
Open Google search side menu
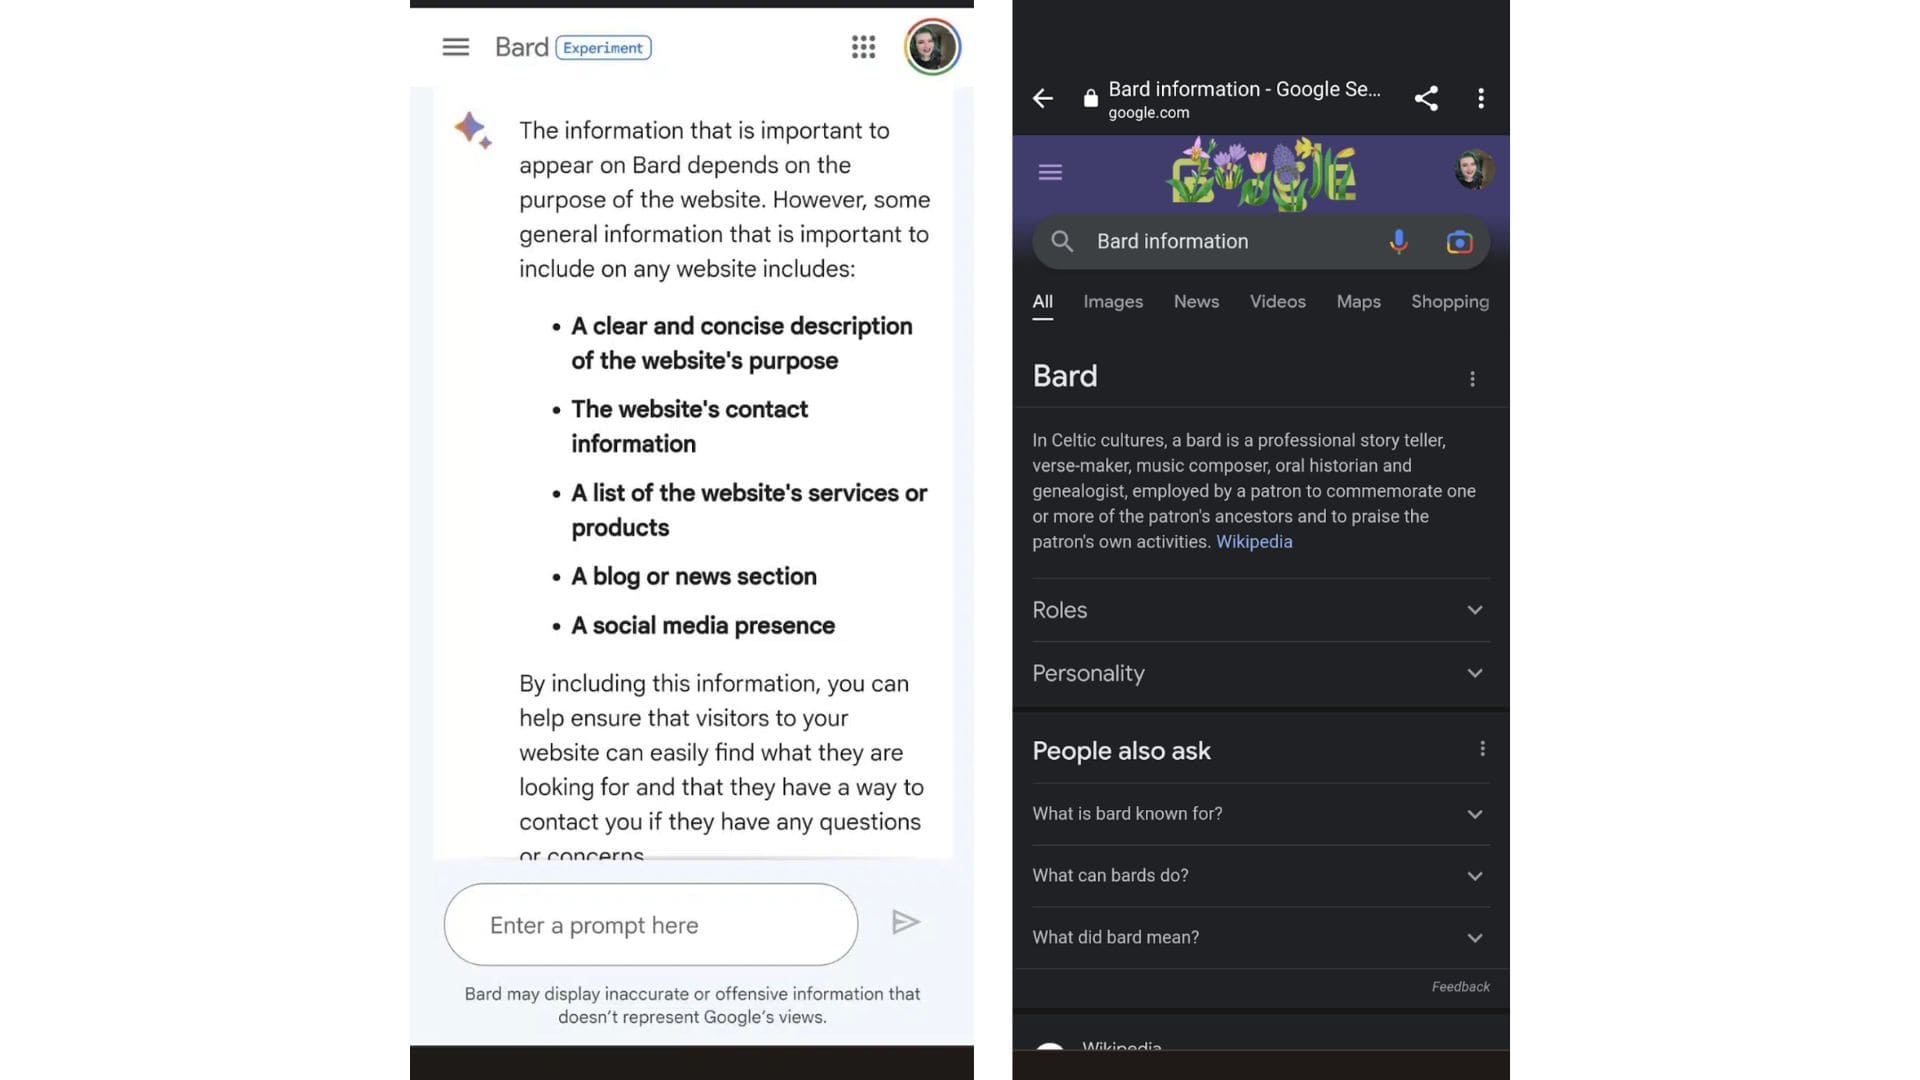pyautogui.click(x=1050, y=172)
